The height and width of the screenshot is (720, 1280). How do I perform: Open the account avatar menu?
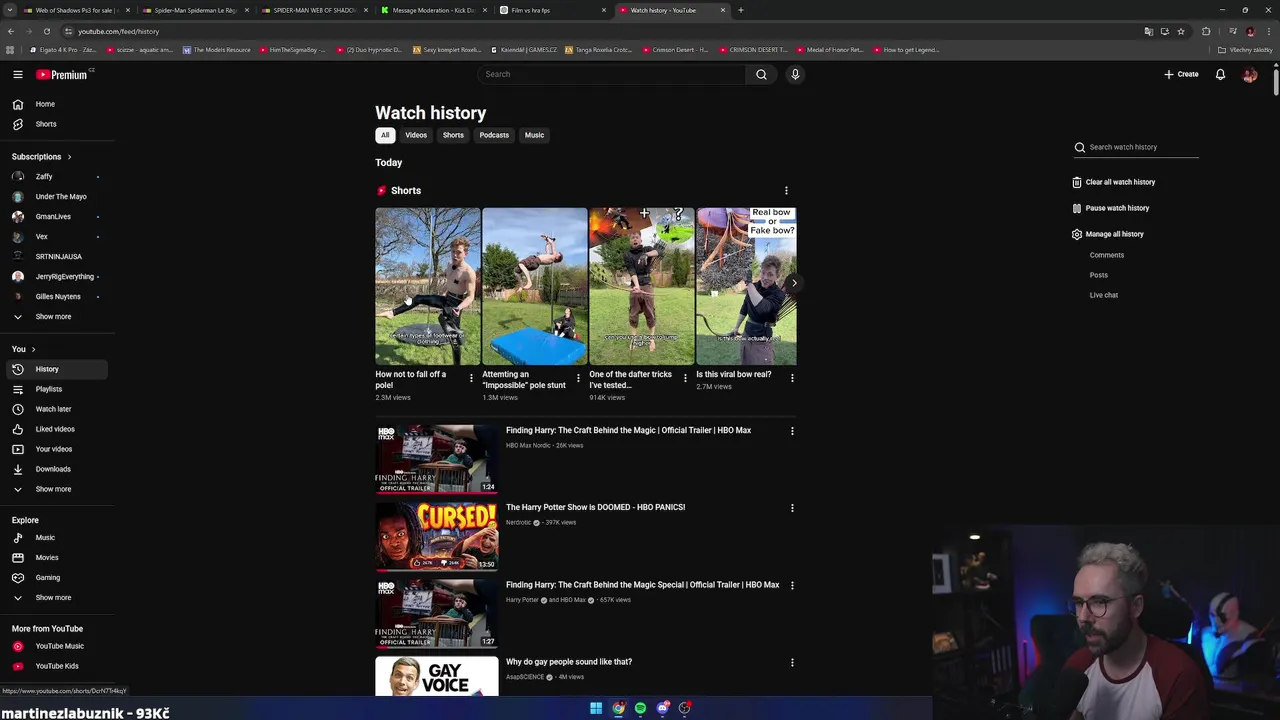[x=1250, y=74]
